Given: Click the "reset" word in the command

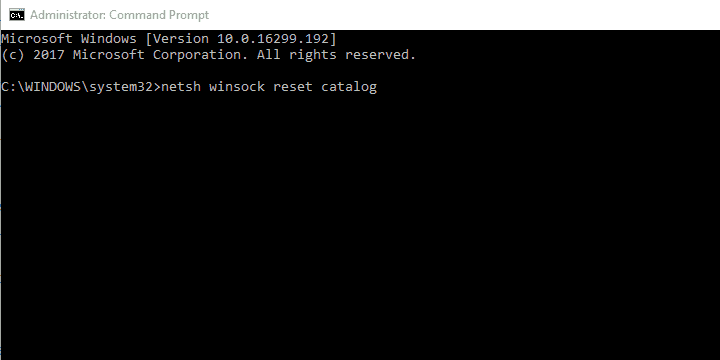Looking at the screenshot, I should coord(293,87).
